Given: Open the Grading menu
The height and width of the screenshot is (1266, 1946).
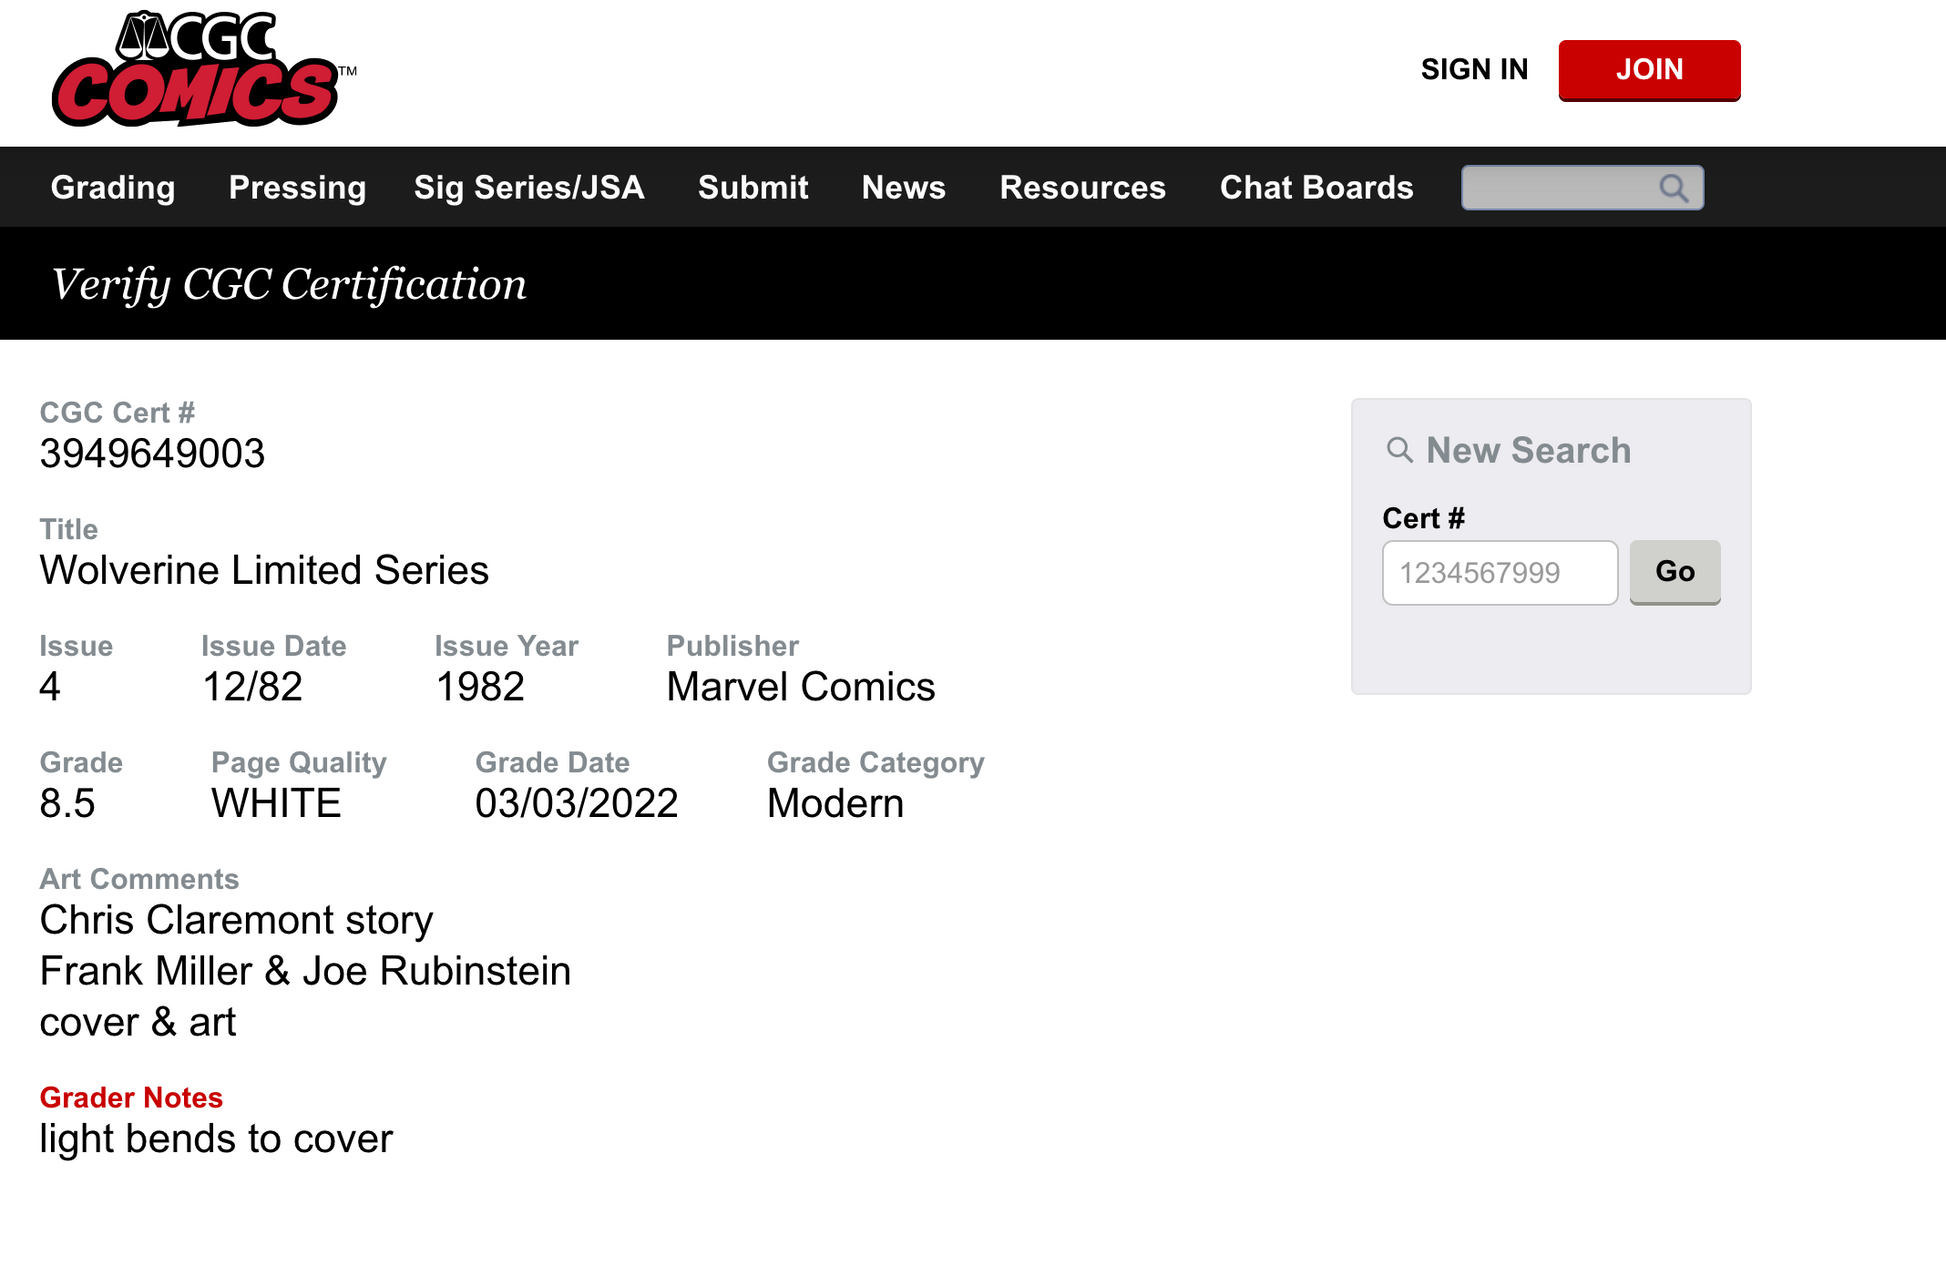Looking at the screenshot, I should click(113, 188).
